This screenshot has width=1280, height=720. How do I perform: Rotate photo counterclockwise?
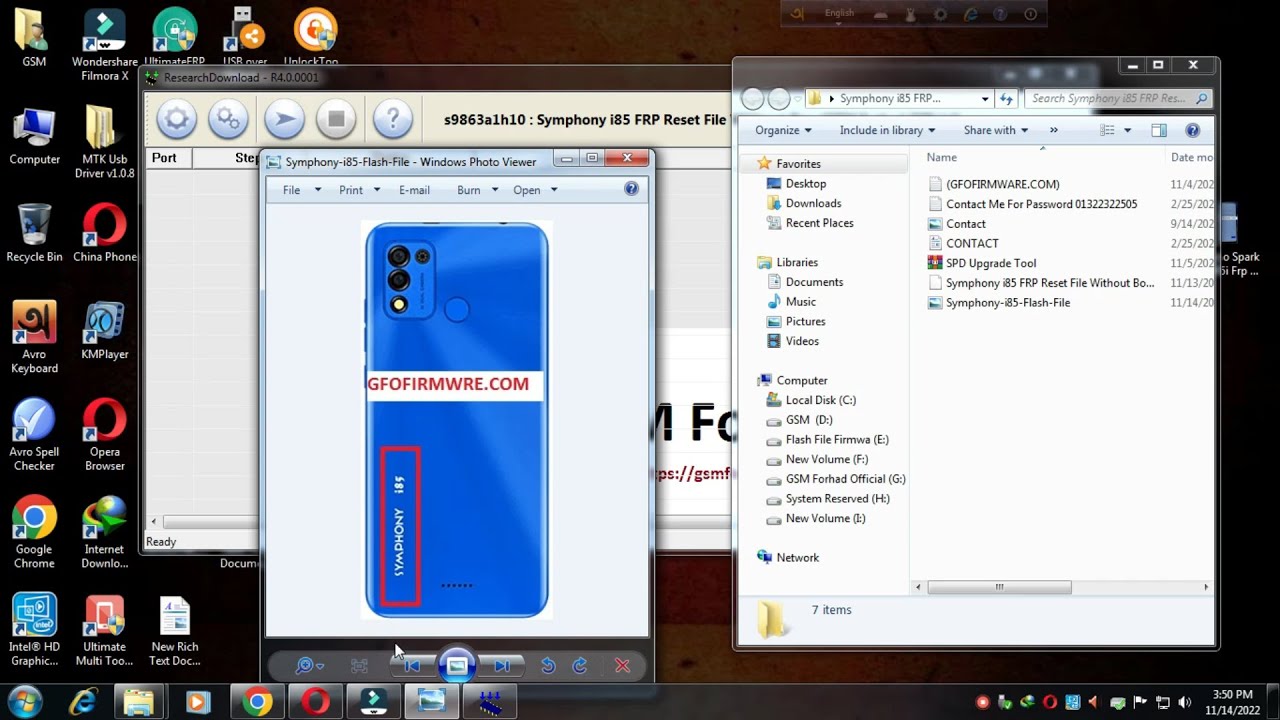pos(548,666)
